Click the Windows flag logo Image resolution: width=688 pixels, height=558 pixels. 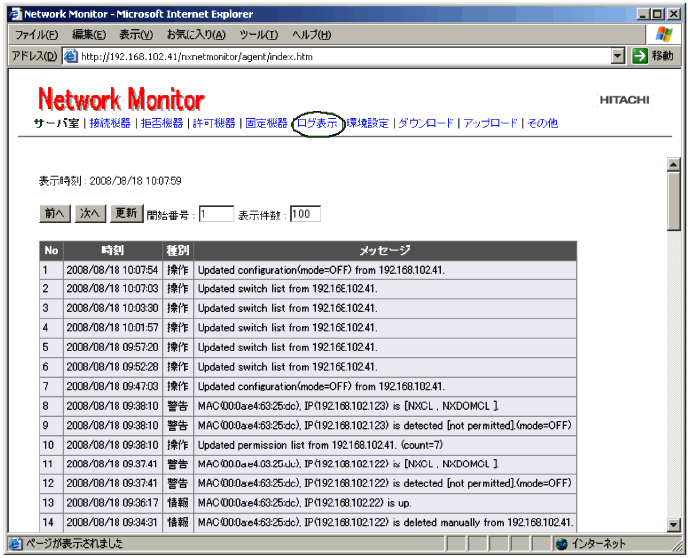coord(663,35)
